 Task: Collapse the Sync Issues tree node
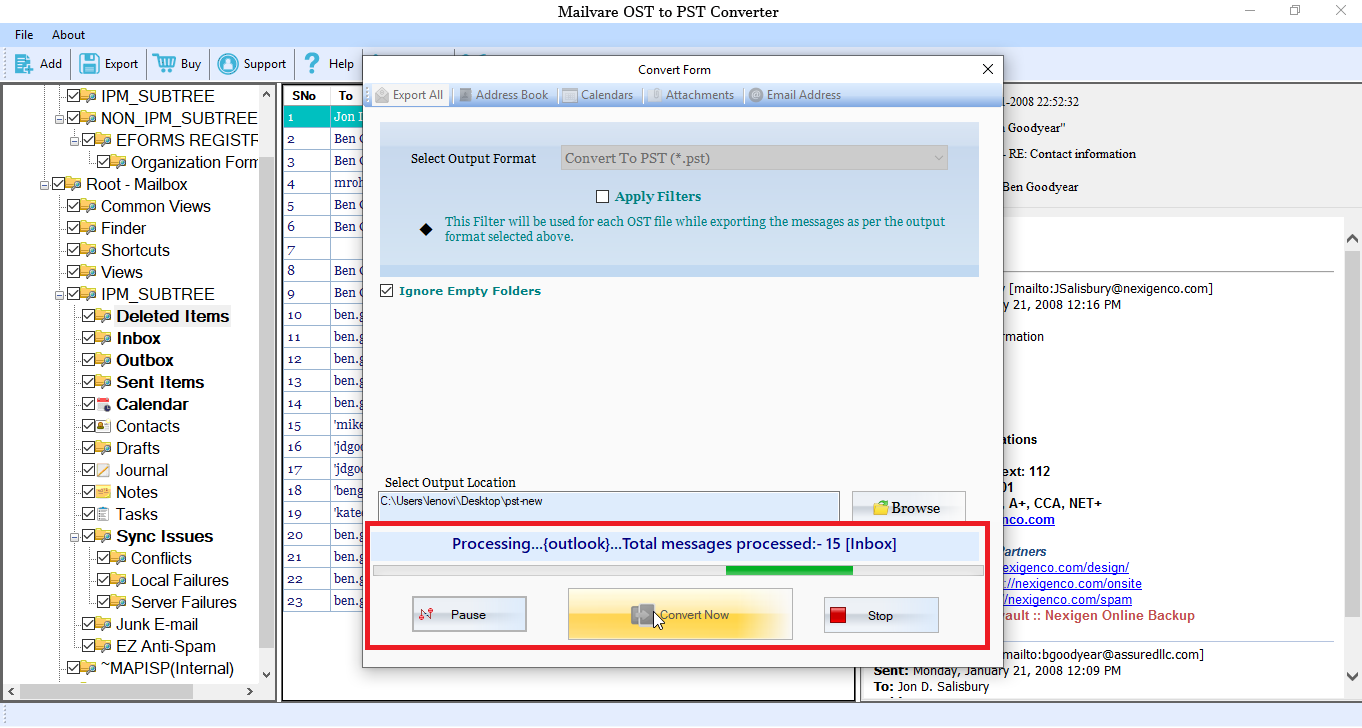pyautogui.click(x=75, y=536)
